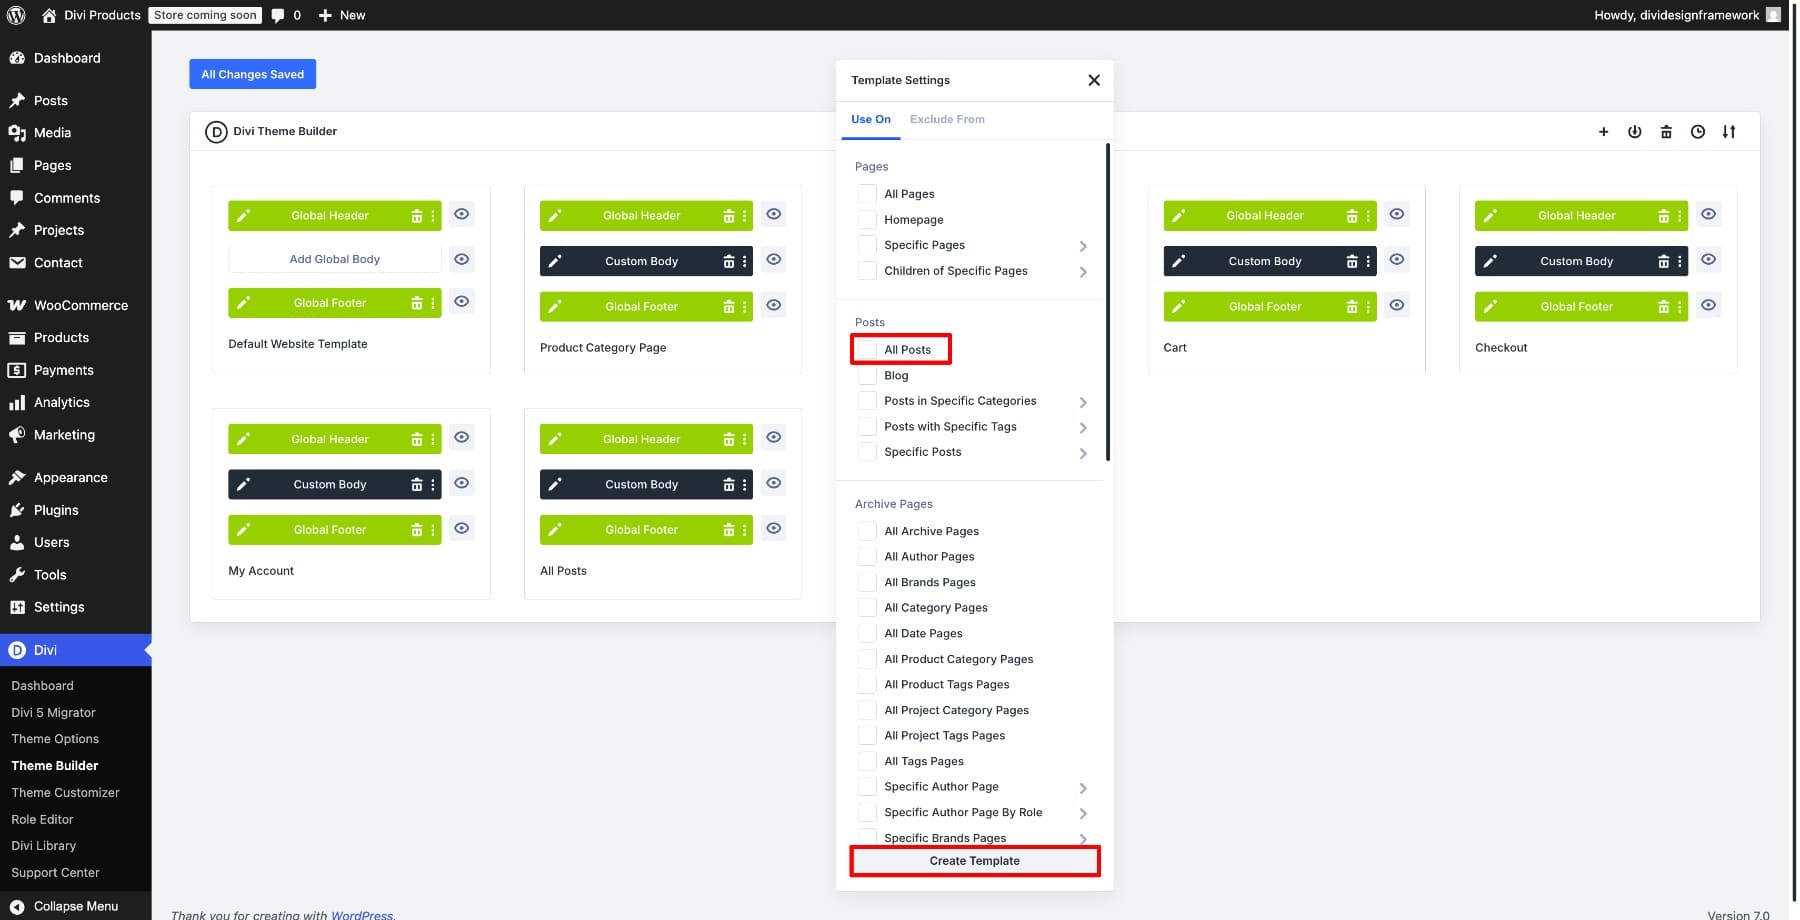The width and height of the screenshot is (1800, 920).
Task: Edit Custom Body of Product Category Page
Action: pos(555,261)
